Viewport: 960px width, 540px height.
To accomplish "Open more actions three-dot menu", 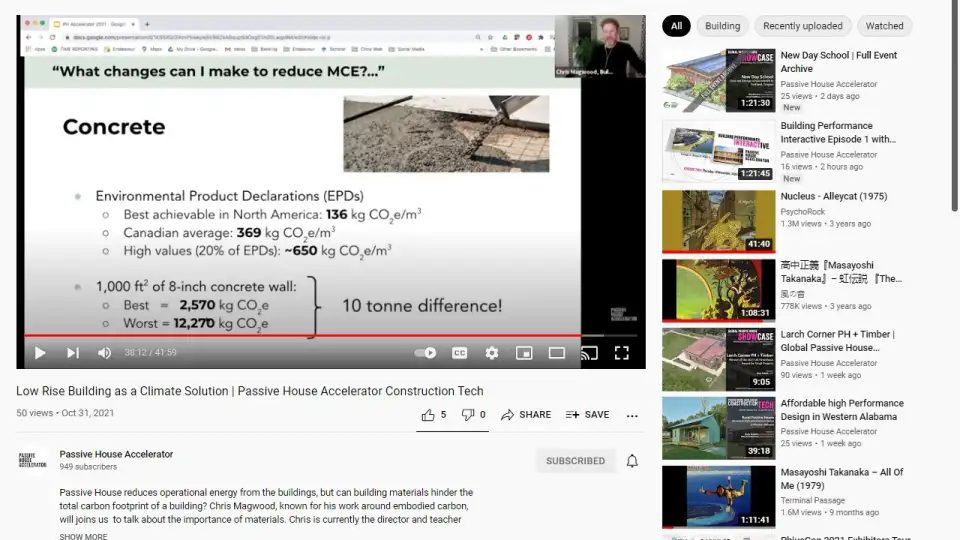I will [632, 415].
